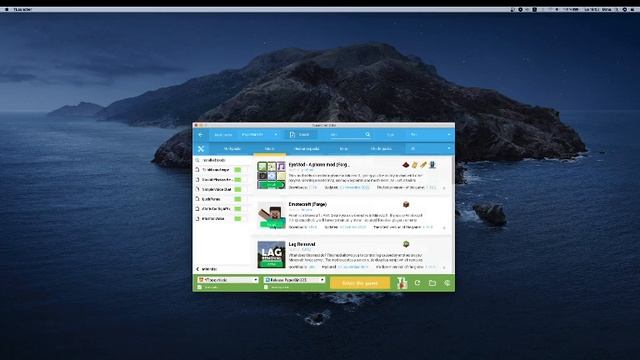Toggle the first installed mod's green switch

tap(238, 170)
